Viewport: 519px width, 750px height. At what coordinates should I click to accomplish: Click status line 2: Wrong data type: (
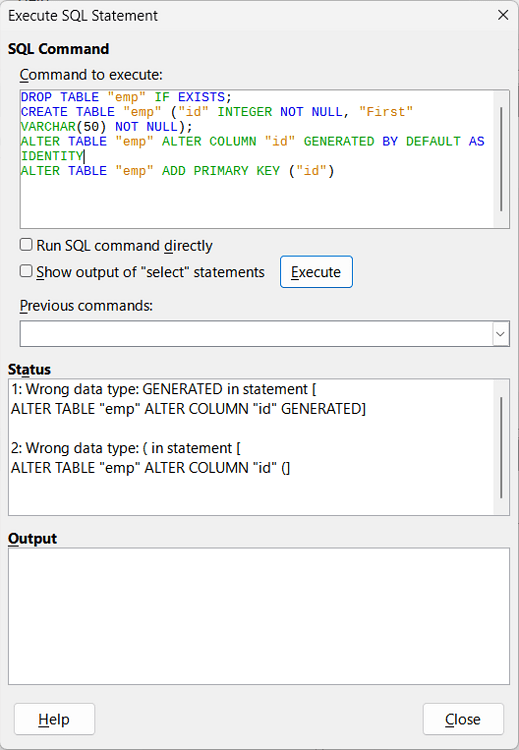click(x=126, y=448)
